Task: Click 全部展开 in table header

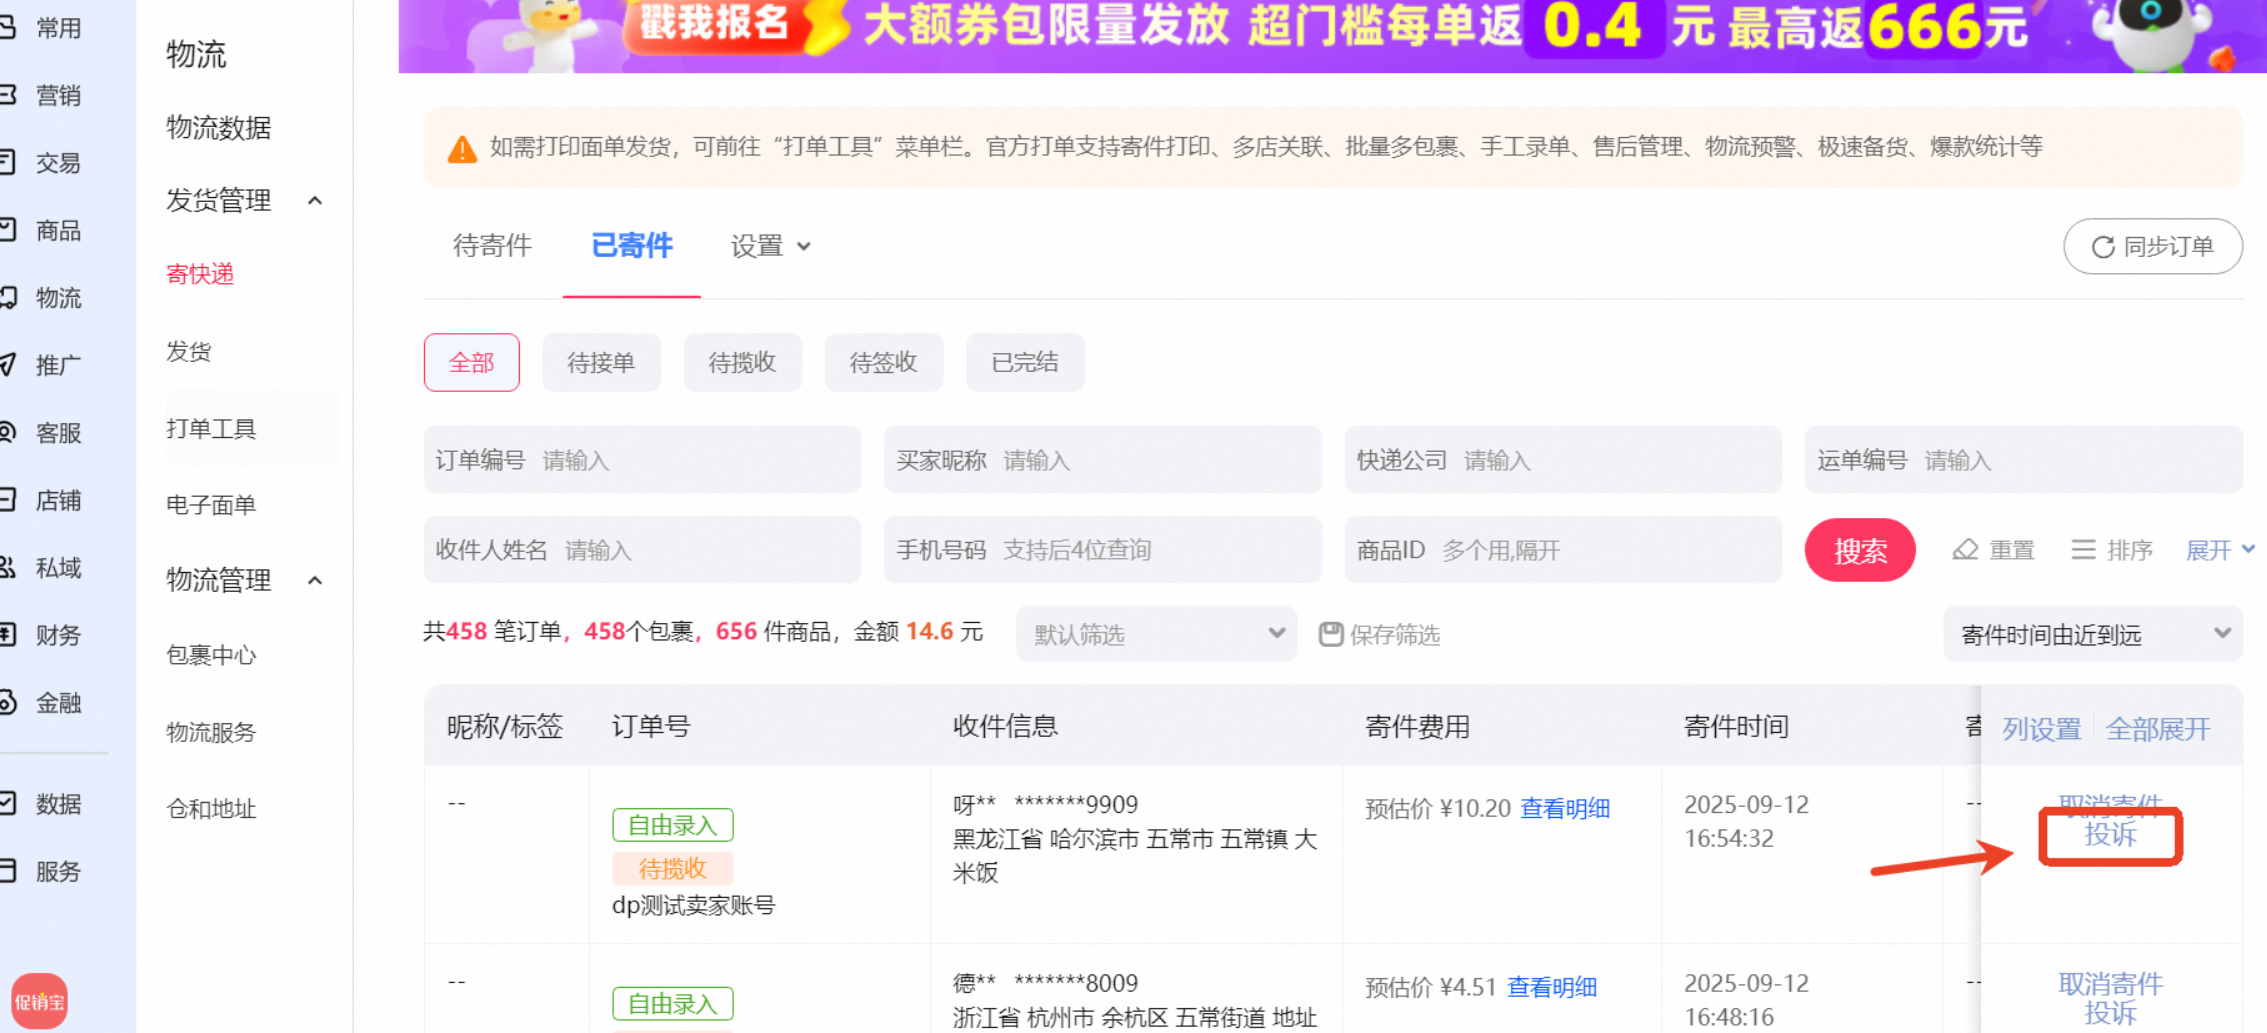Action: click(x=2158, y=729)
